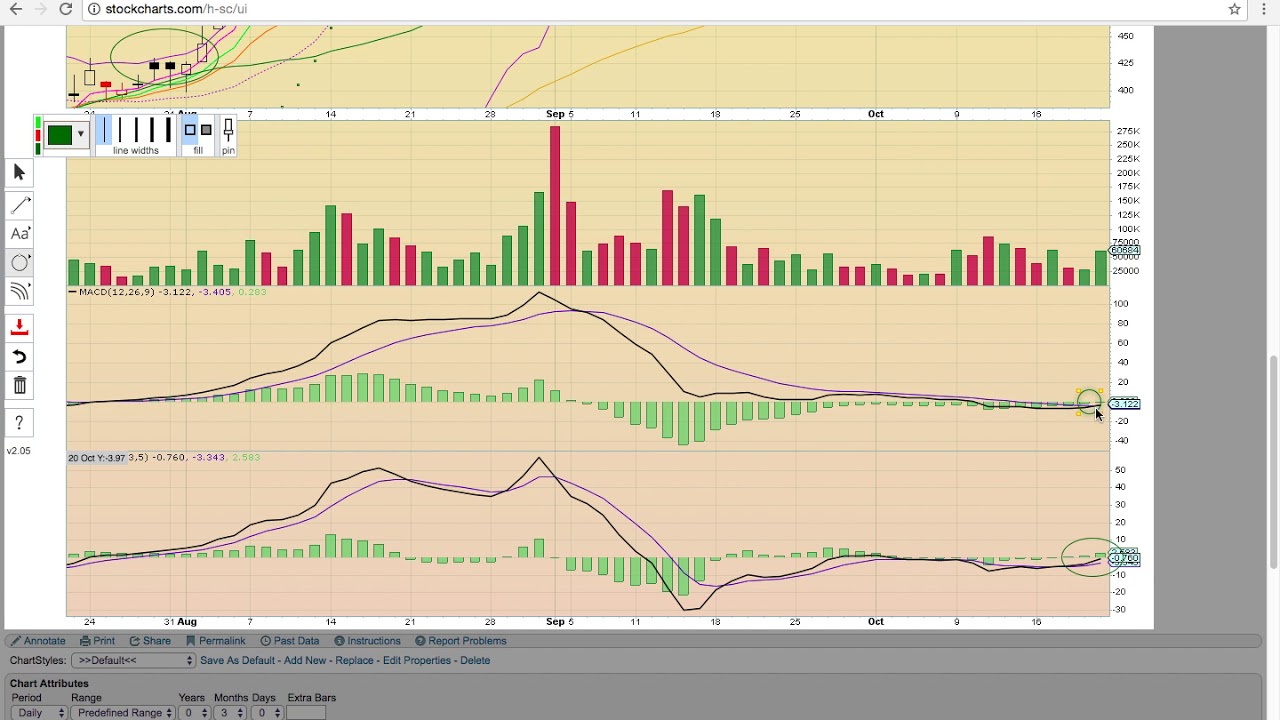Bookmark this page with the star
Screen dimensions: 1280x720
tap(1235, 9)
